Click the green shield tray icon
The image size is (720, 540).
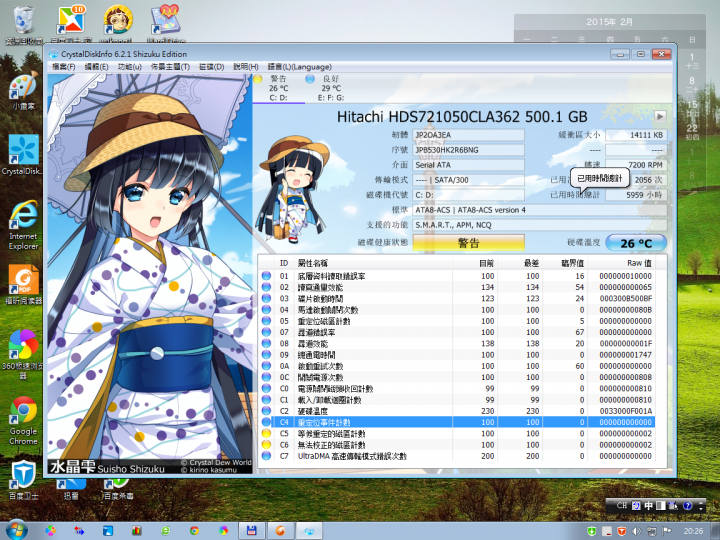(591, 531)
